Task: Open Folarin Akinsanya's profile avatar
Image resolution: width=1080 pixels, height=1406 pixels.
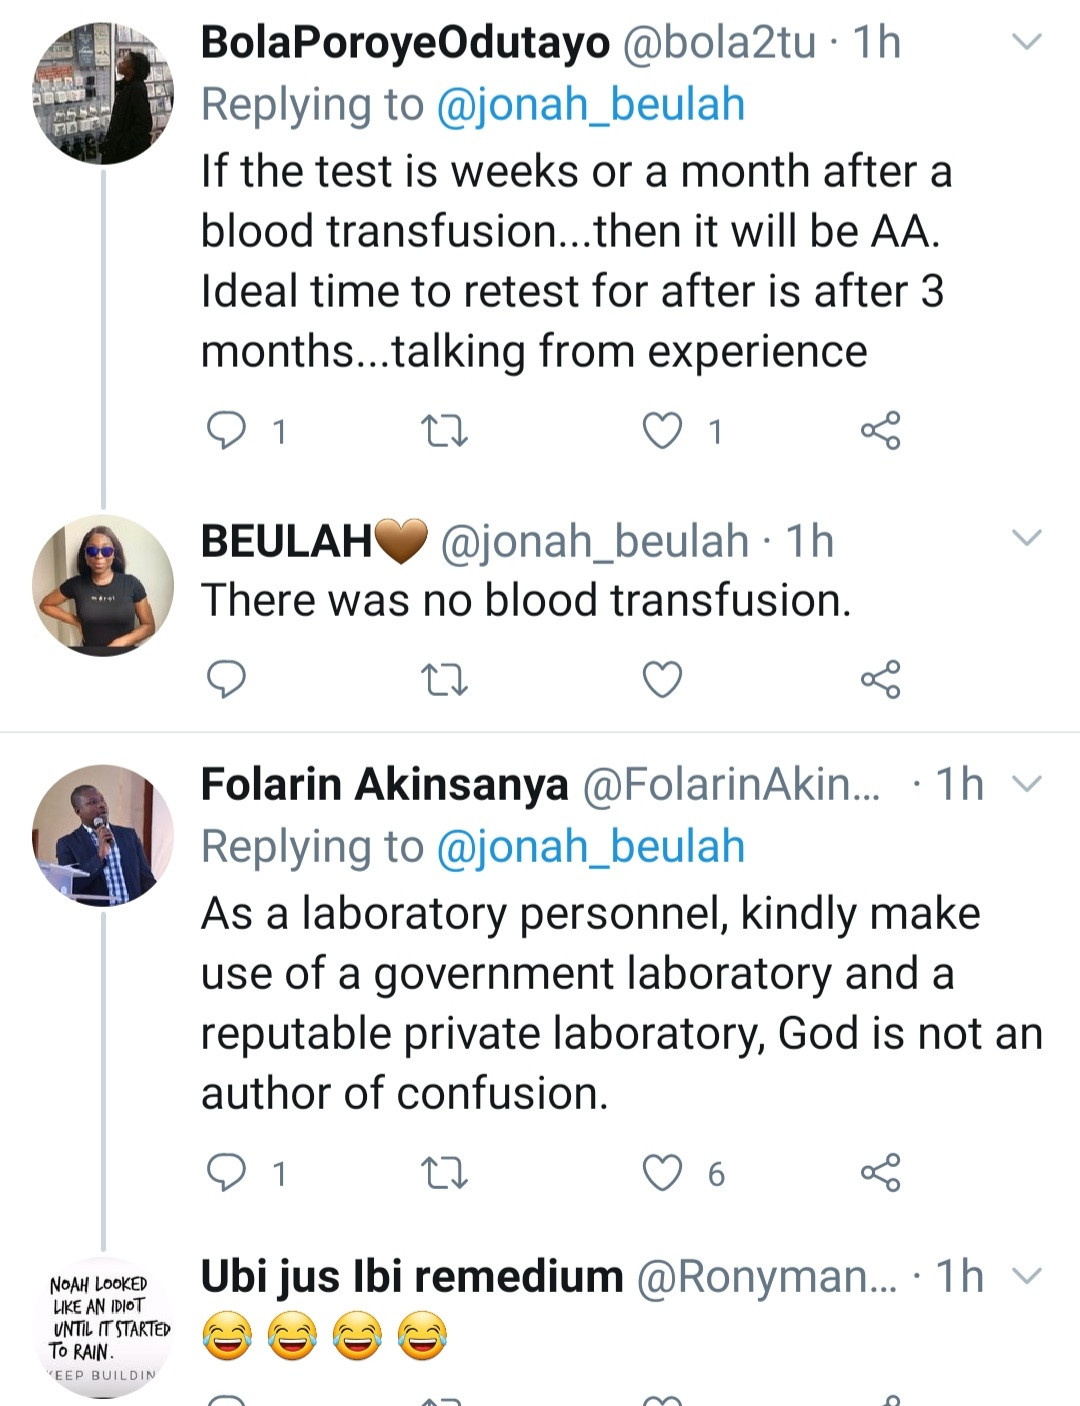Action: click(103, 835)
